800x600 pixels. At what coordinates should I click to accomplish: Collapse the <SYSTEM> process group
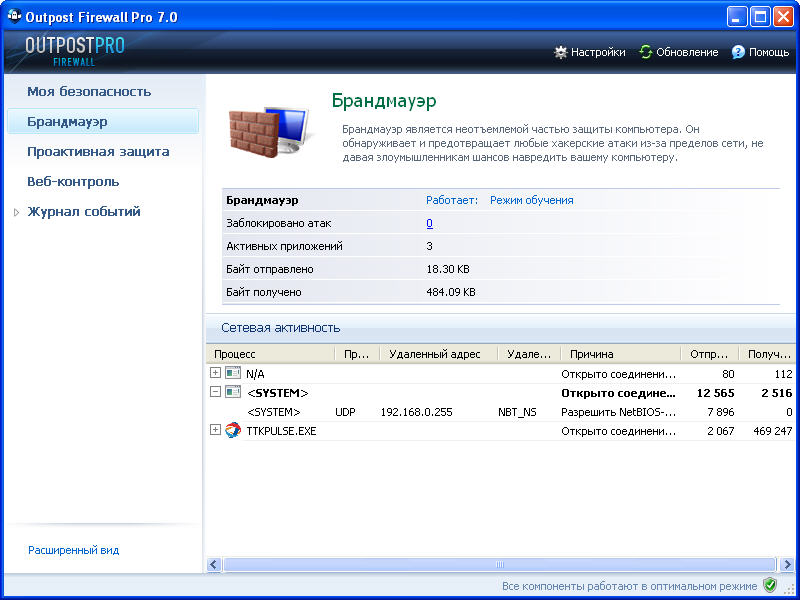point(215,392)
